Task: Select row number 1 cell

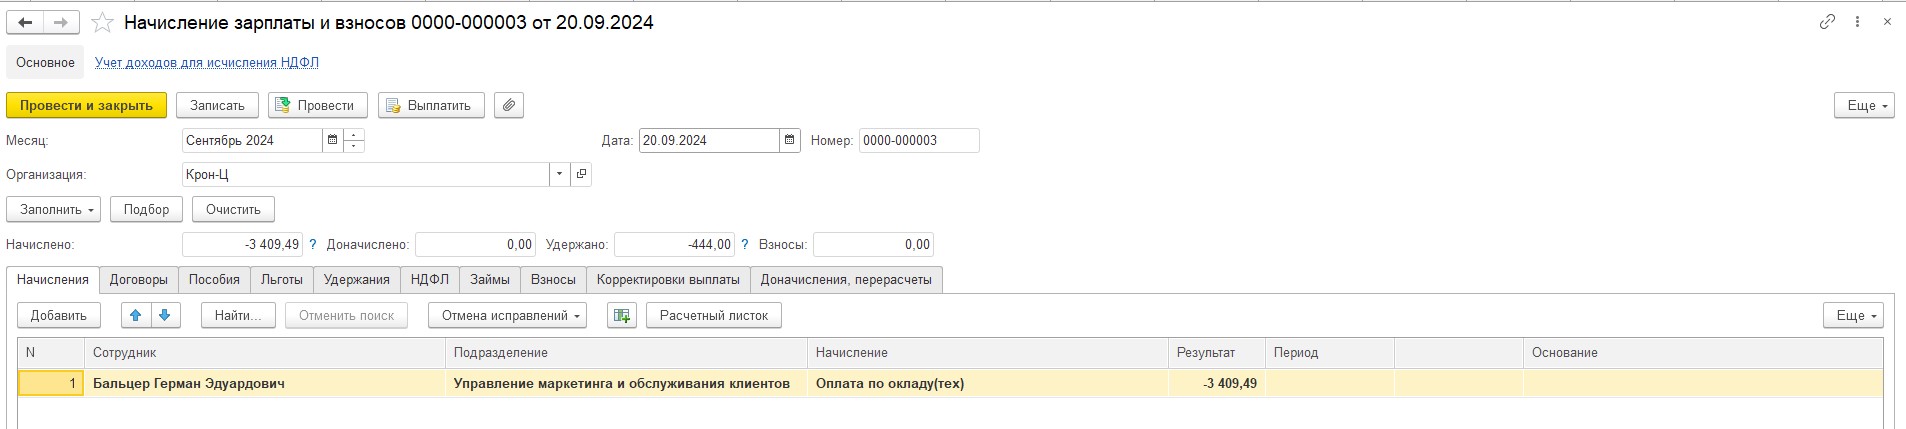Action: [x=51, y=383]
